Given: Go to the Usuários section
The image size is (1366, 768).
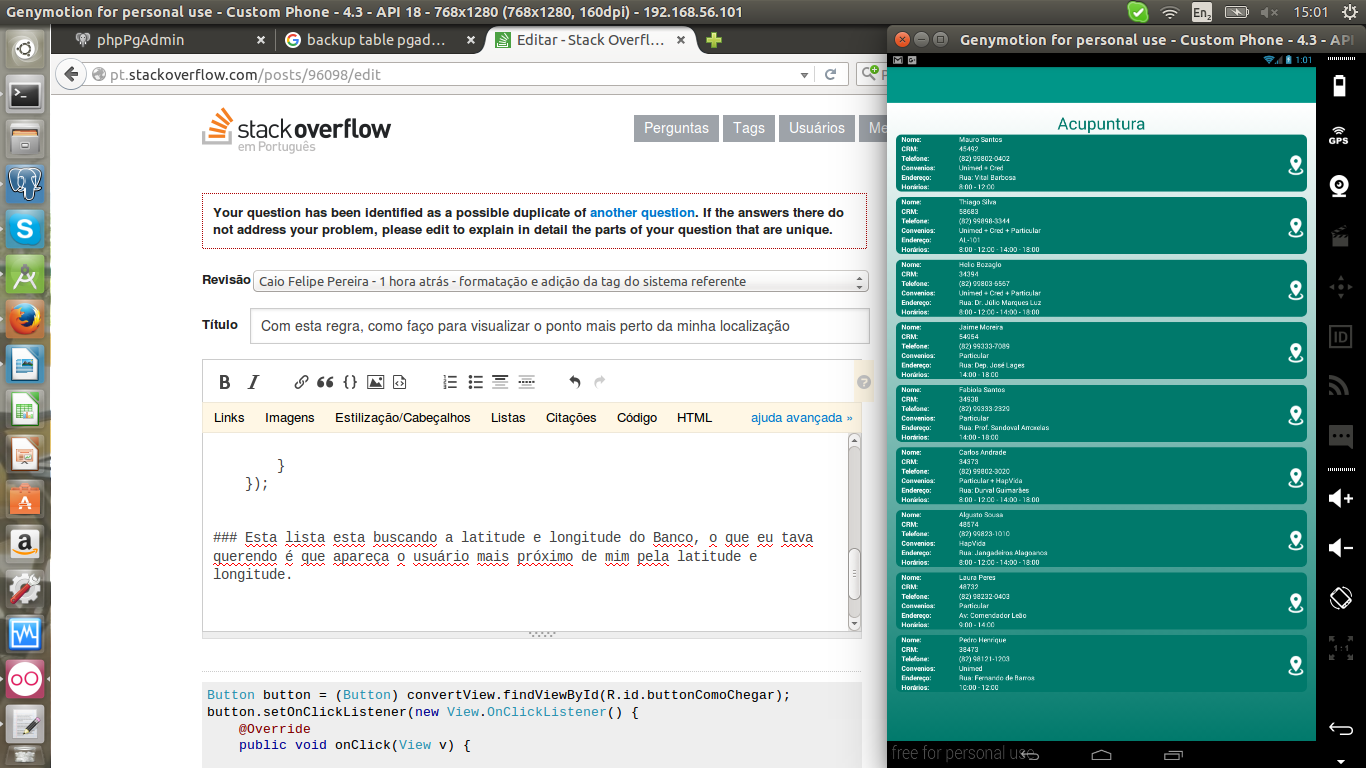Looking at the screenshot, I should pos(817,128).
